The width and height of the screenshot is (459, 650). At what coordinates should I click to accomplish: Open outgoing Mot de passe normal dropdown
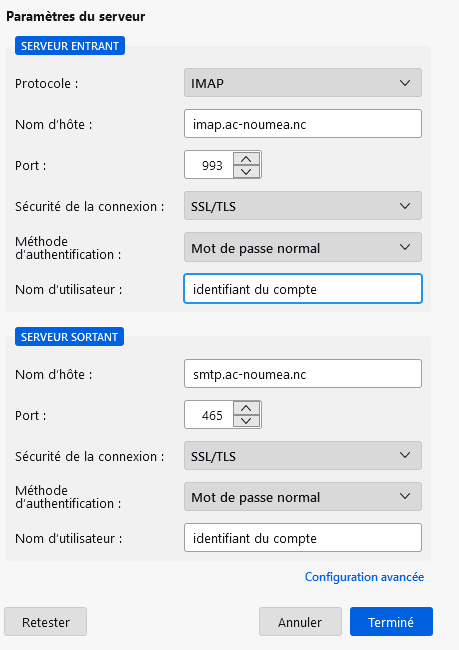point(303,497)
